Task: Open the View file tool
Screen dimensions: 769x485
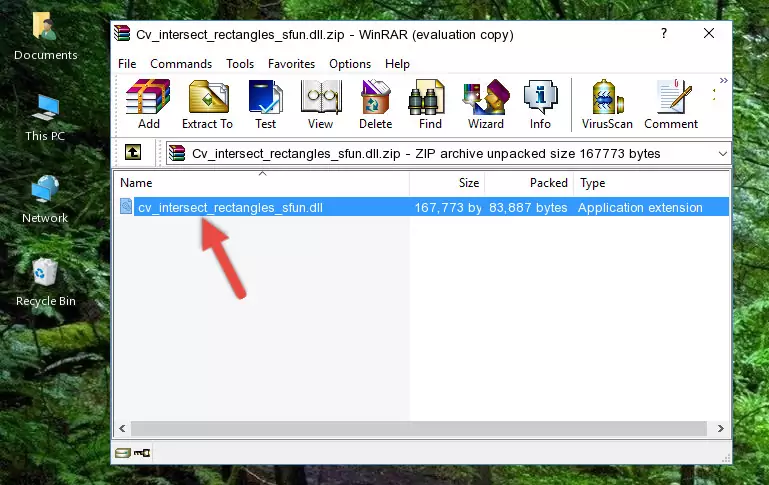Action: pos(321,104)
